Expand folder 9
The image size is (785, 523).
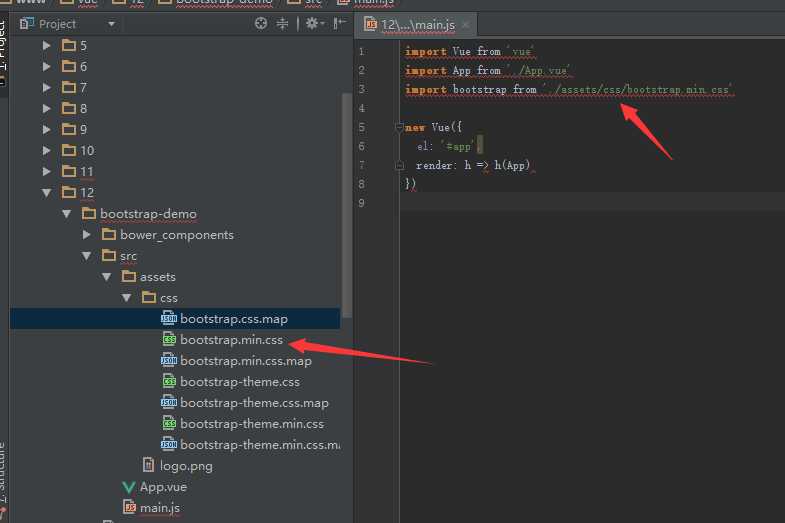pos(47,130)
